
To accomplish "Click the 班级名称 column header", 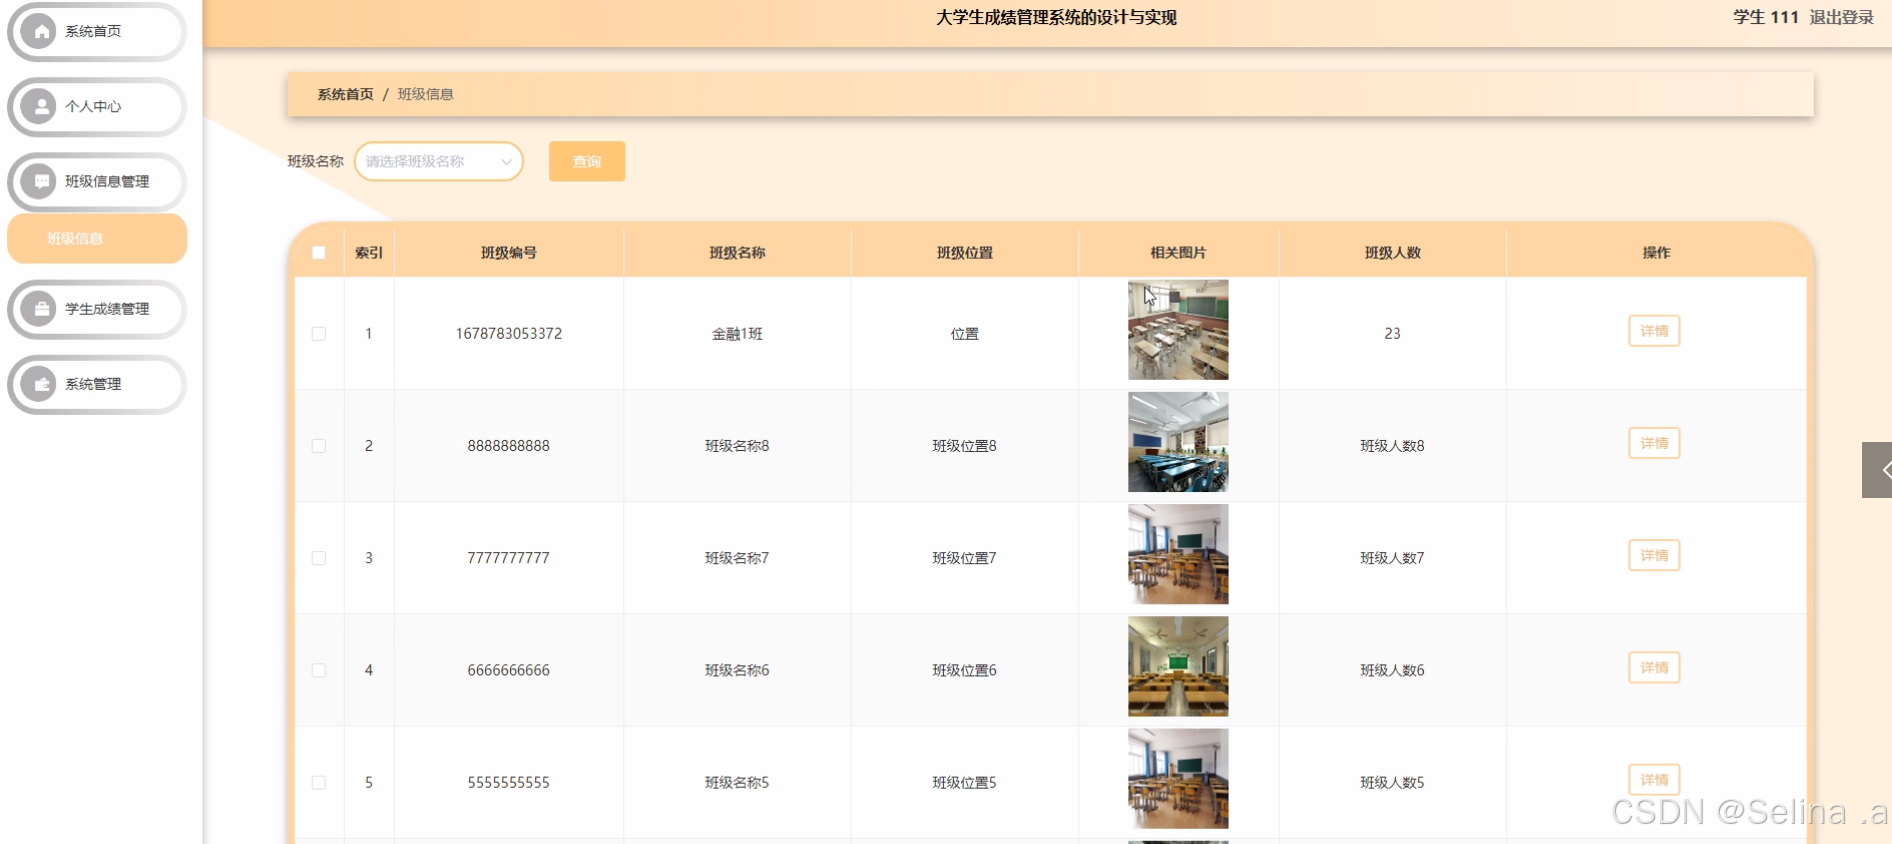I will 737,253.
